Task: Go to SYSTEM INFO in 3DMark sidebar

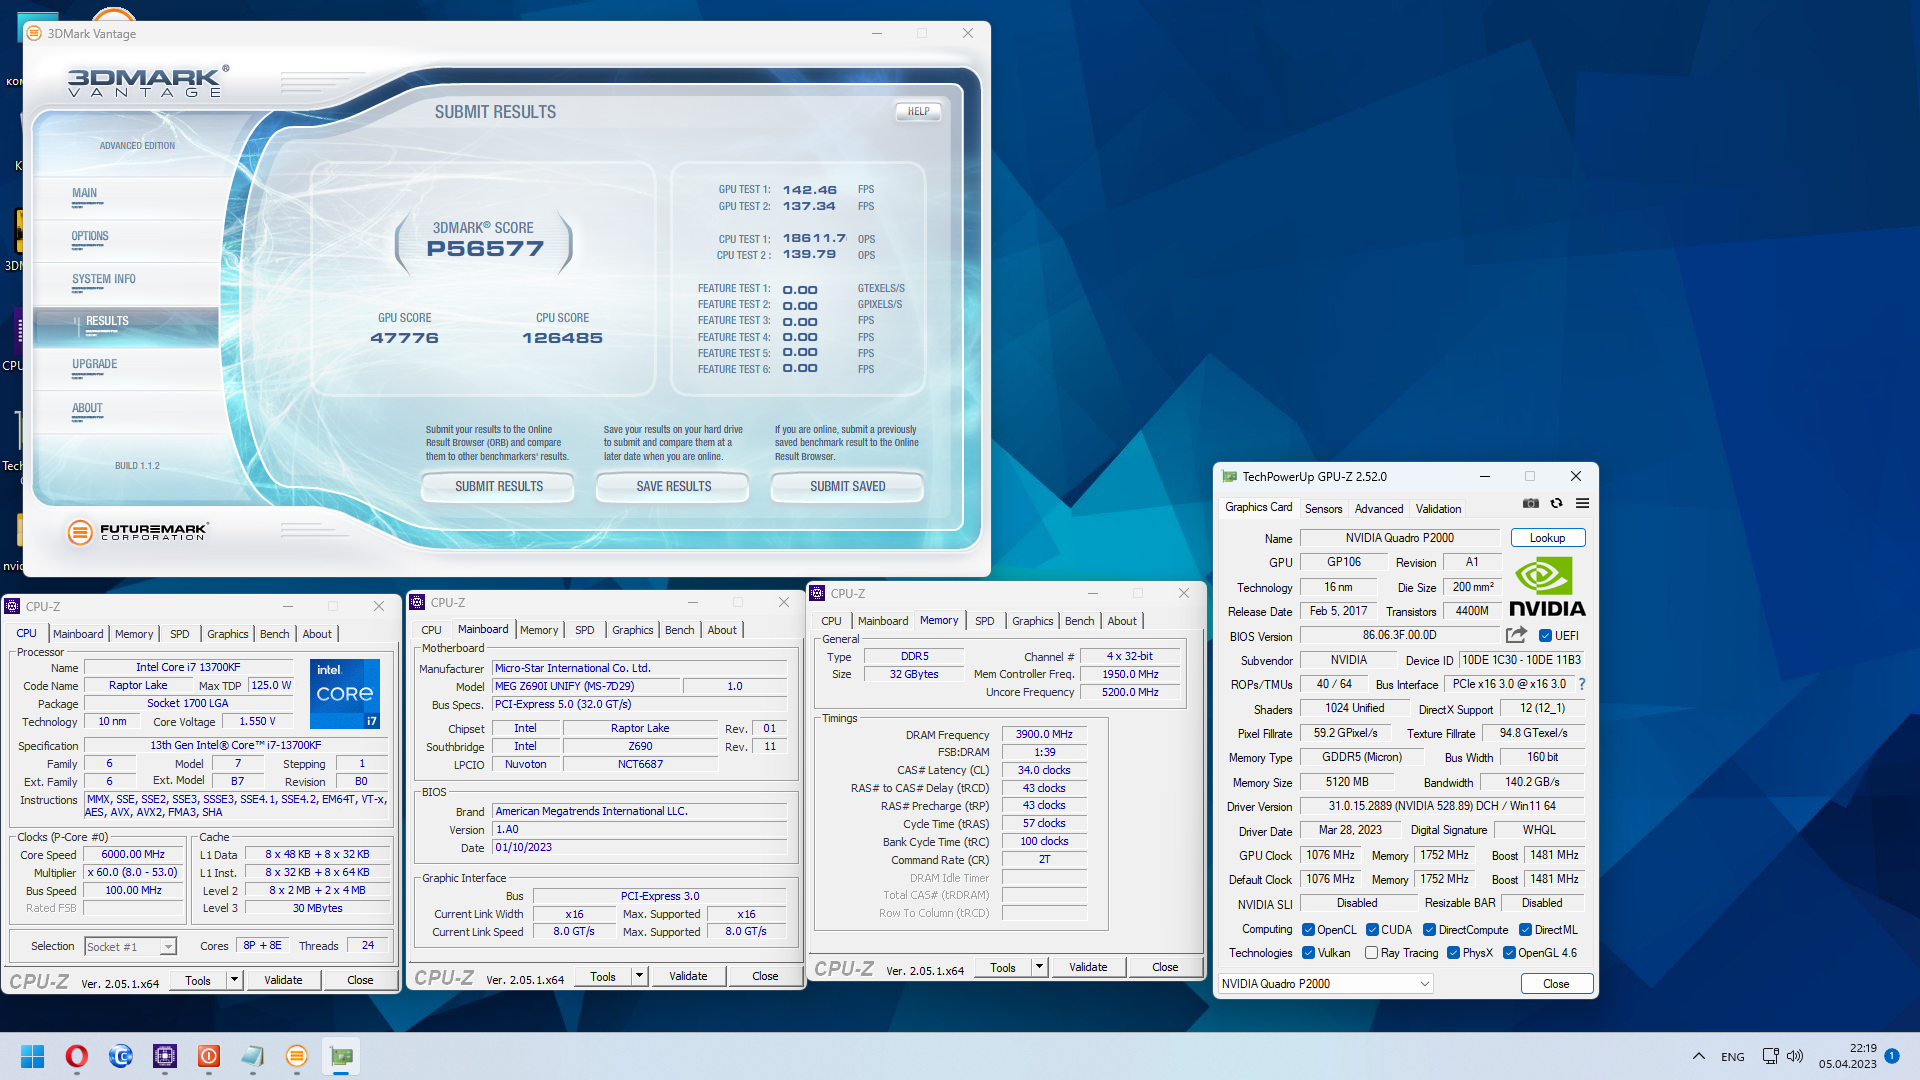Action: click(x=104, y=280)
